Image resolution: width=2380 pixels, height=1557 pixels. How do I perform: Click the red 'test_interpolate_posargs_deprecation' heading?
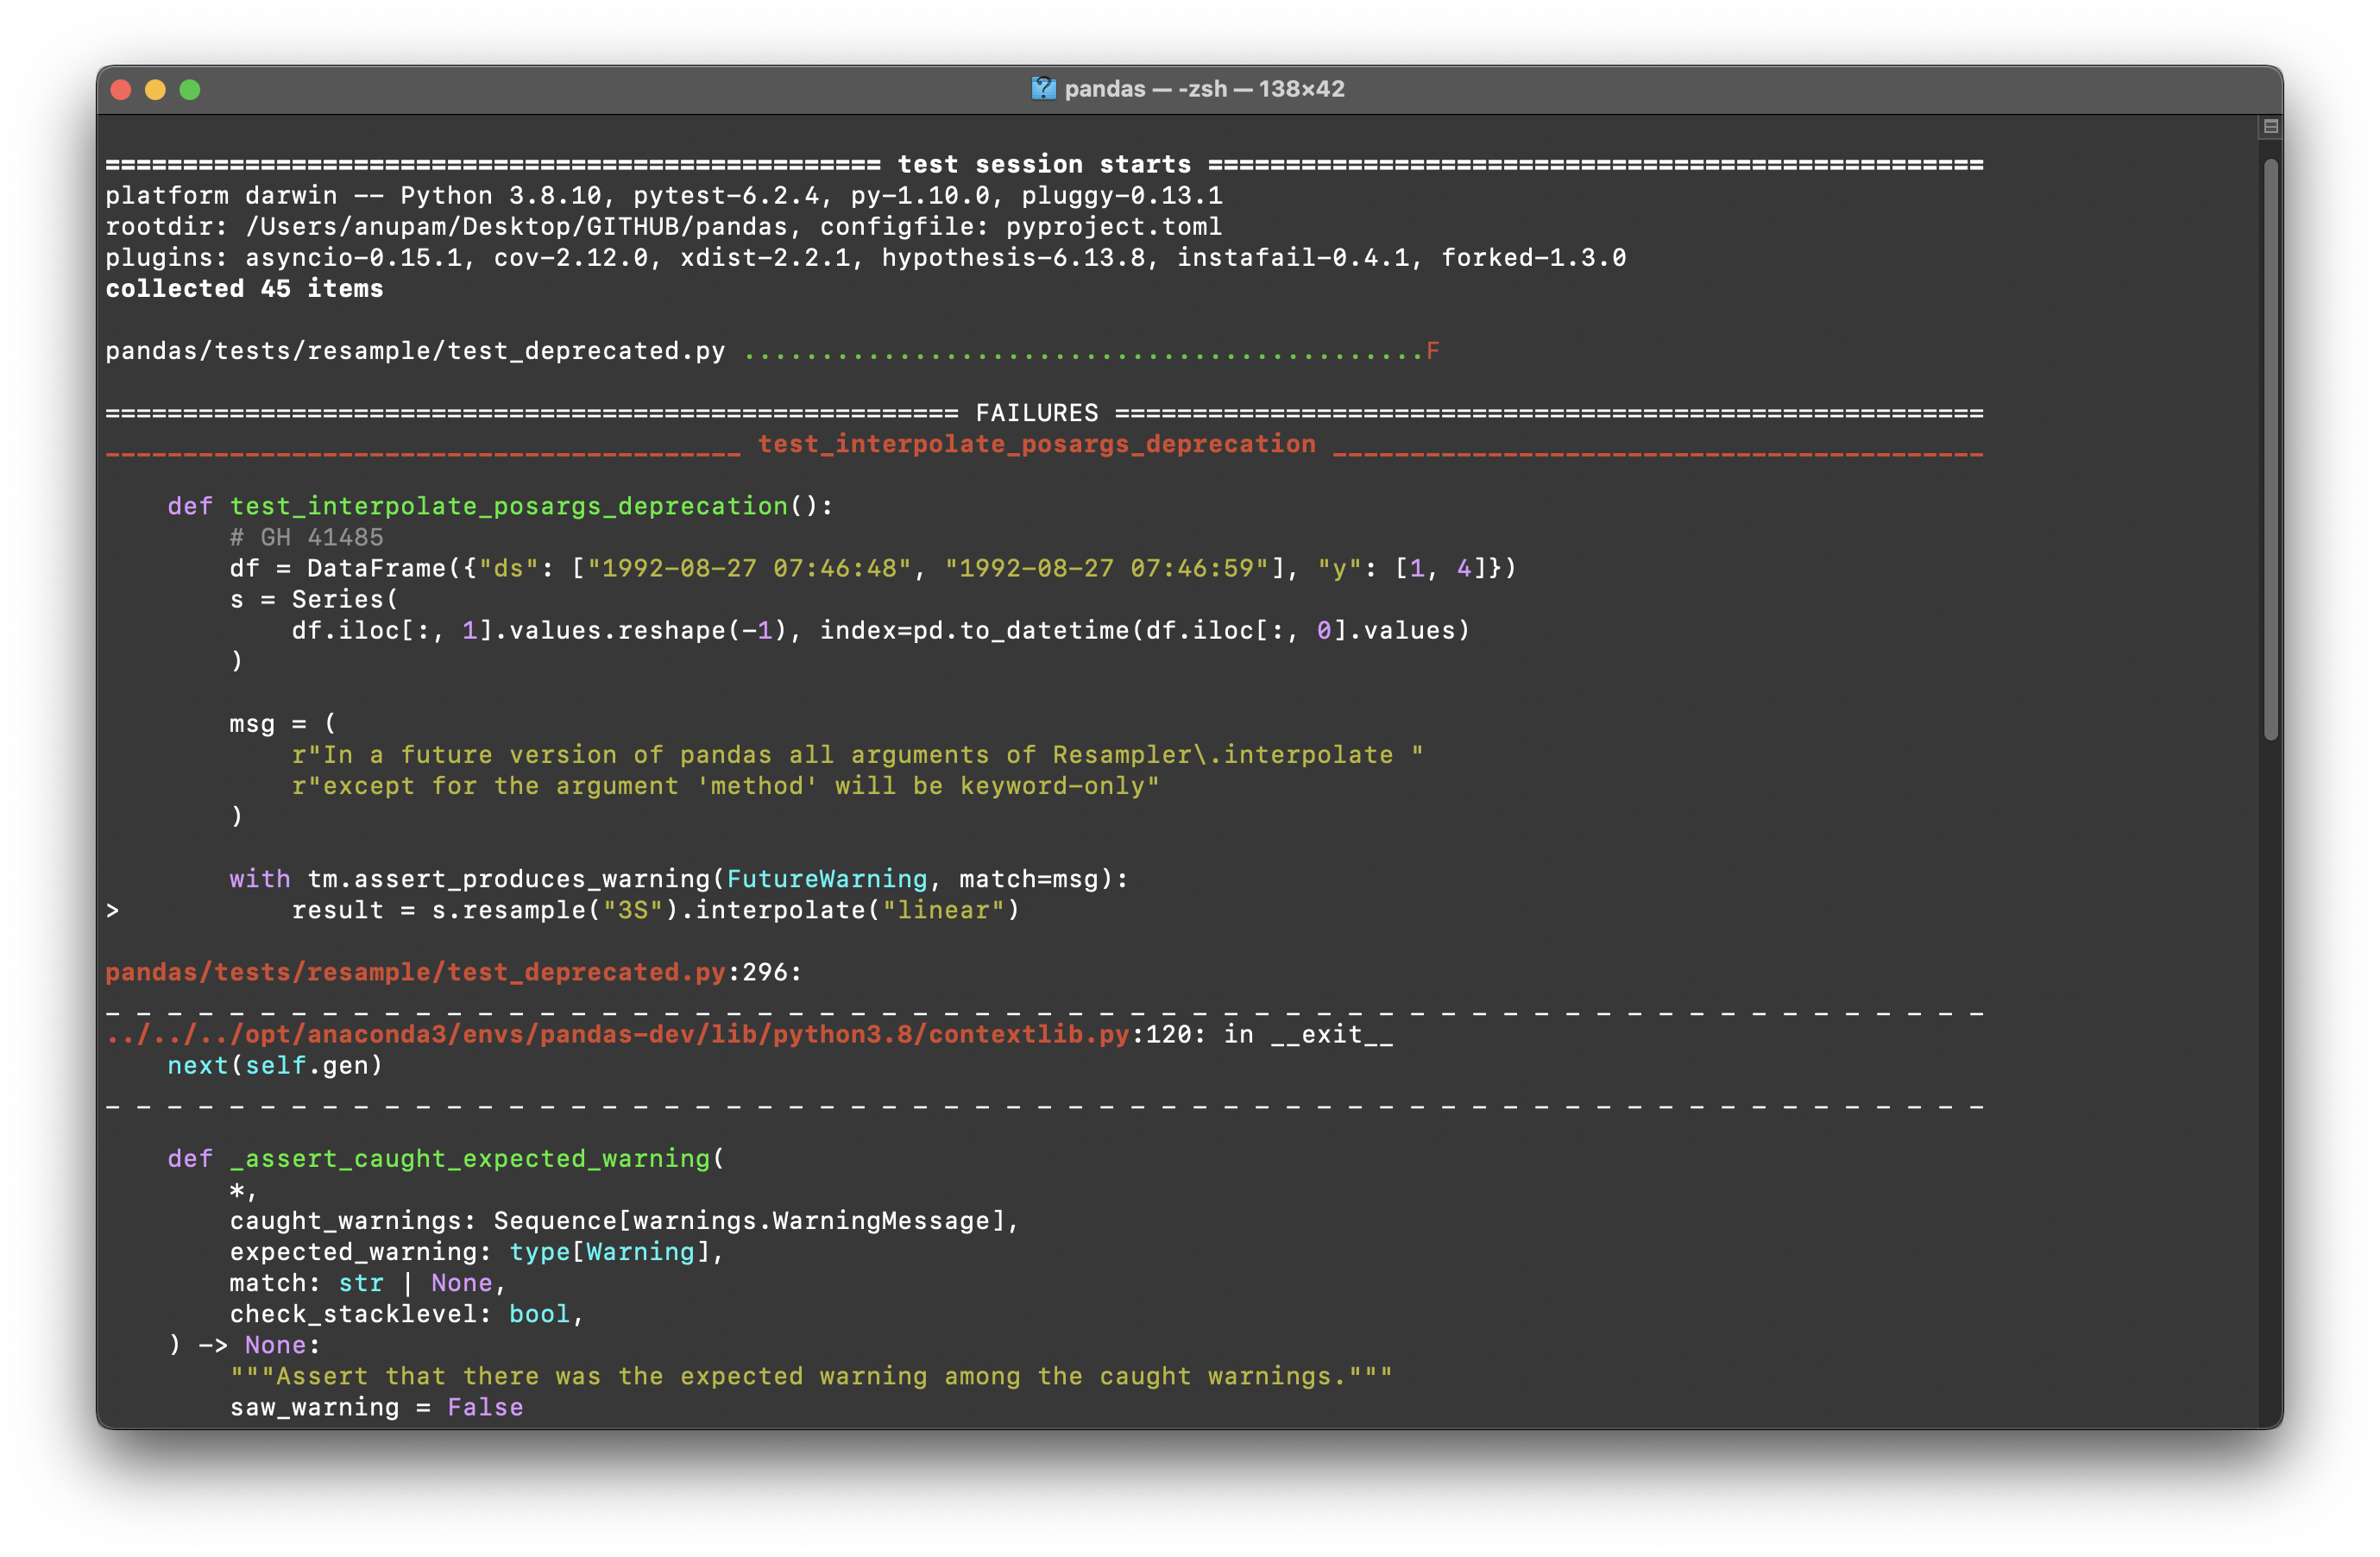pyautogui.click(x=1037, y=444)
